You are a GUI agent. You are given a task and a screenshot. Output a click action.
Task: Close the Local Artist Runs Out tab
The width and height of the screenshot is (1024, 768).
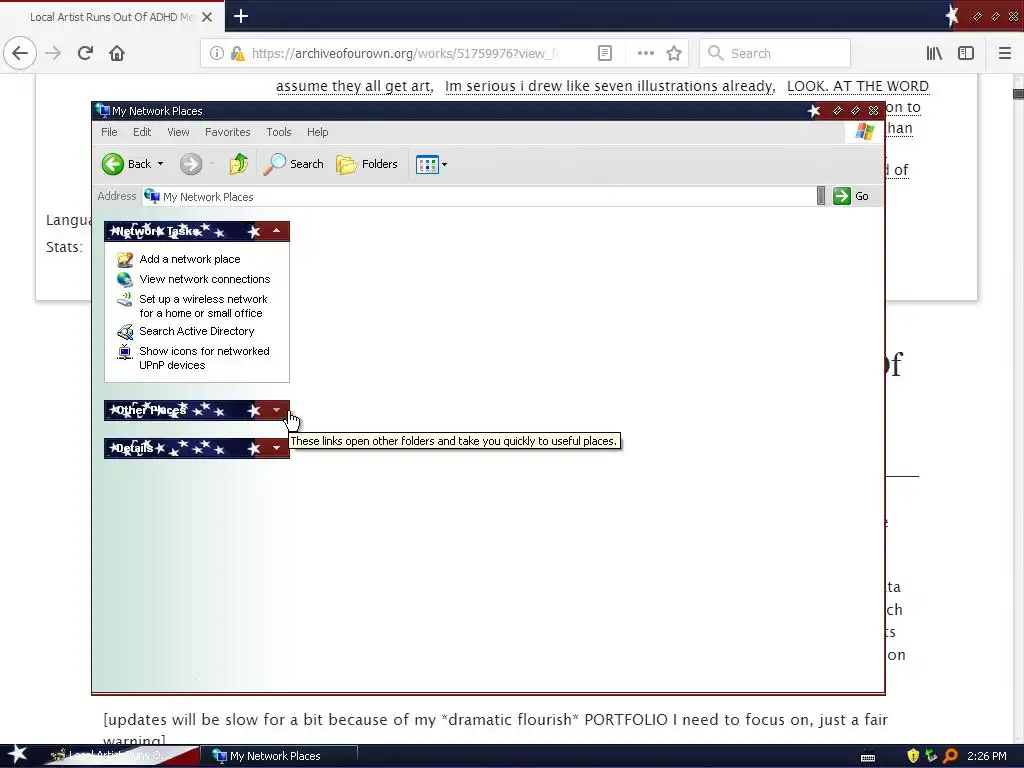pyautogui.click(x=207, y=17)
